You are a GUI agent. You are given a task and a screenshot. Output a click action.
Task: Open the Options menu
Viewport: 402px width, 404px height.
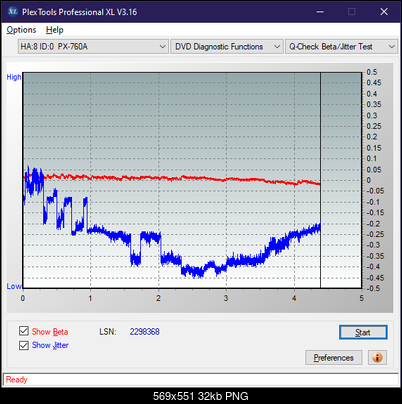coord(21,30)
